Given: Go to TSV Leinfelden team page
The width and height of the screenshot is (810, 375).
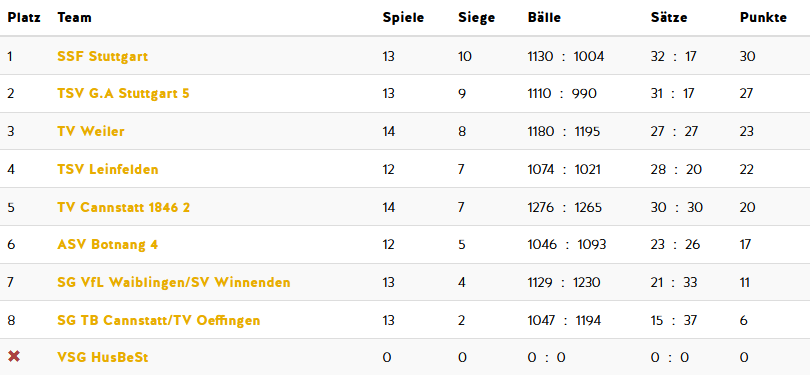Looking at the screenshot, I should pyautogui.click(x=108, y=169).
